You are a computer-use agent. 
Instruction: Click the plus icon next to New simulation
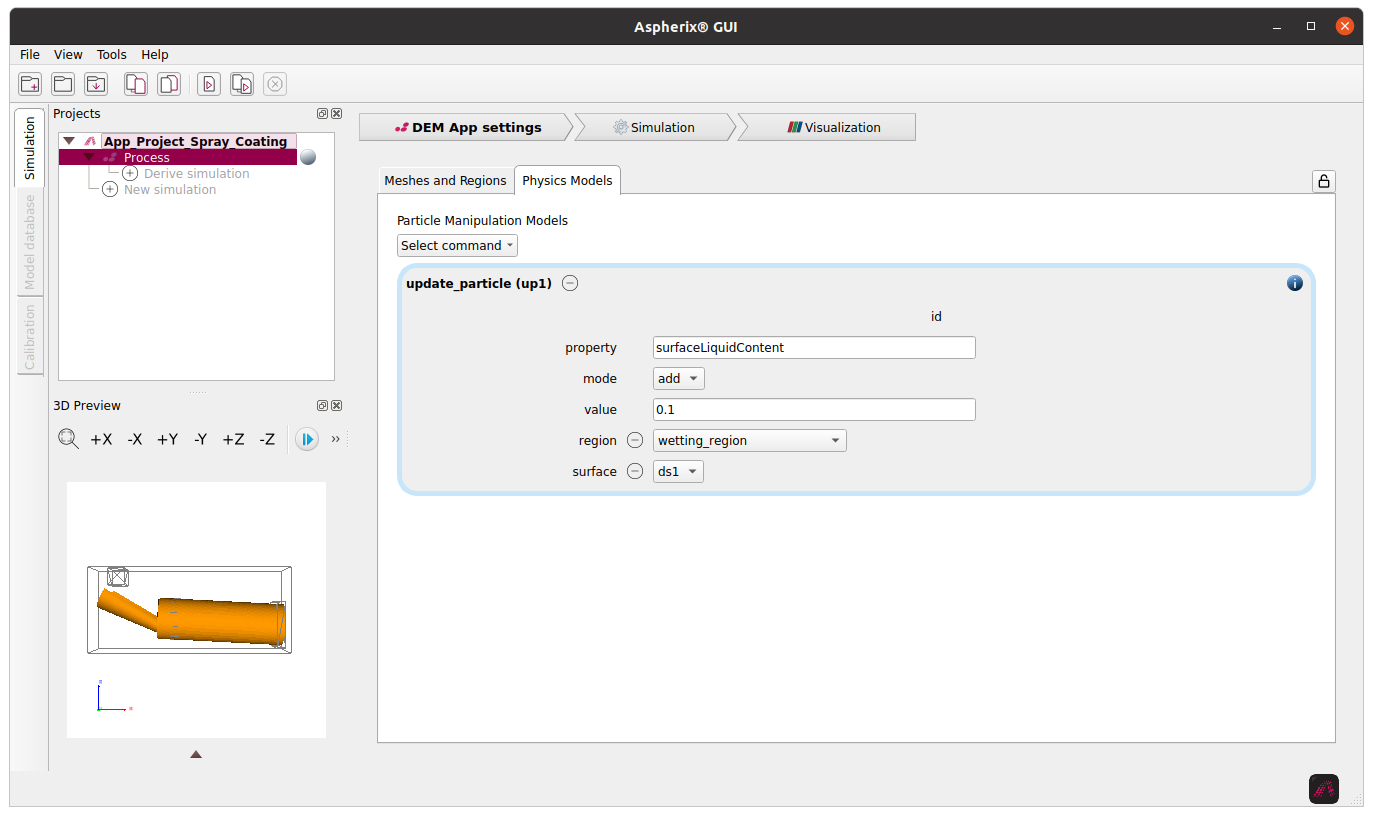point(110,190)
